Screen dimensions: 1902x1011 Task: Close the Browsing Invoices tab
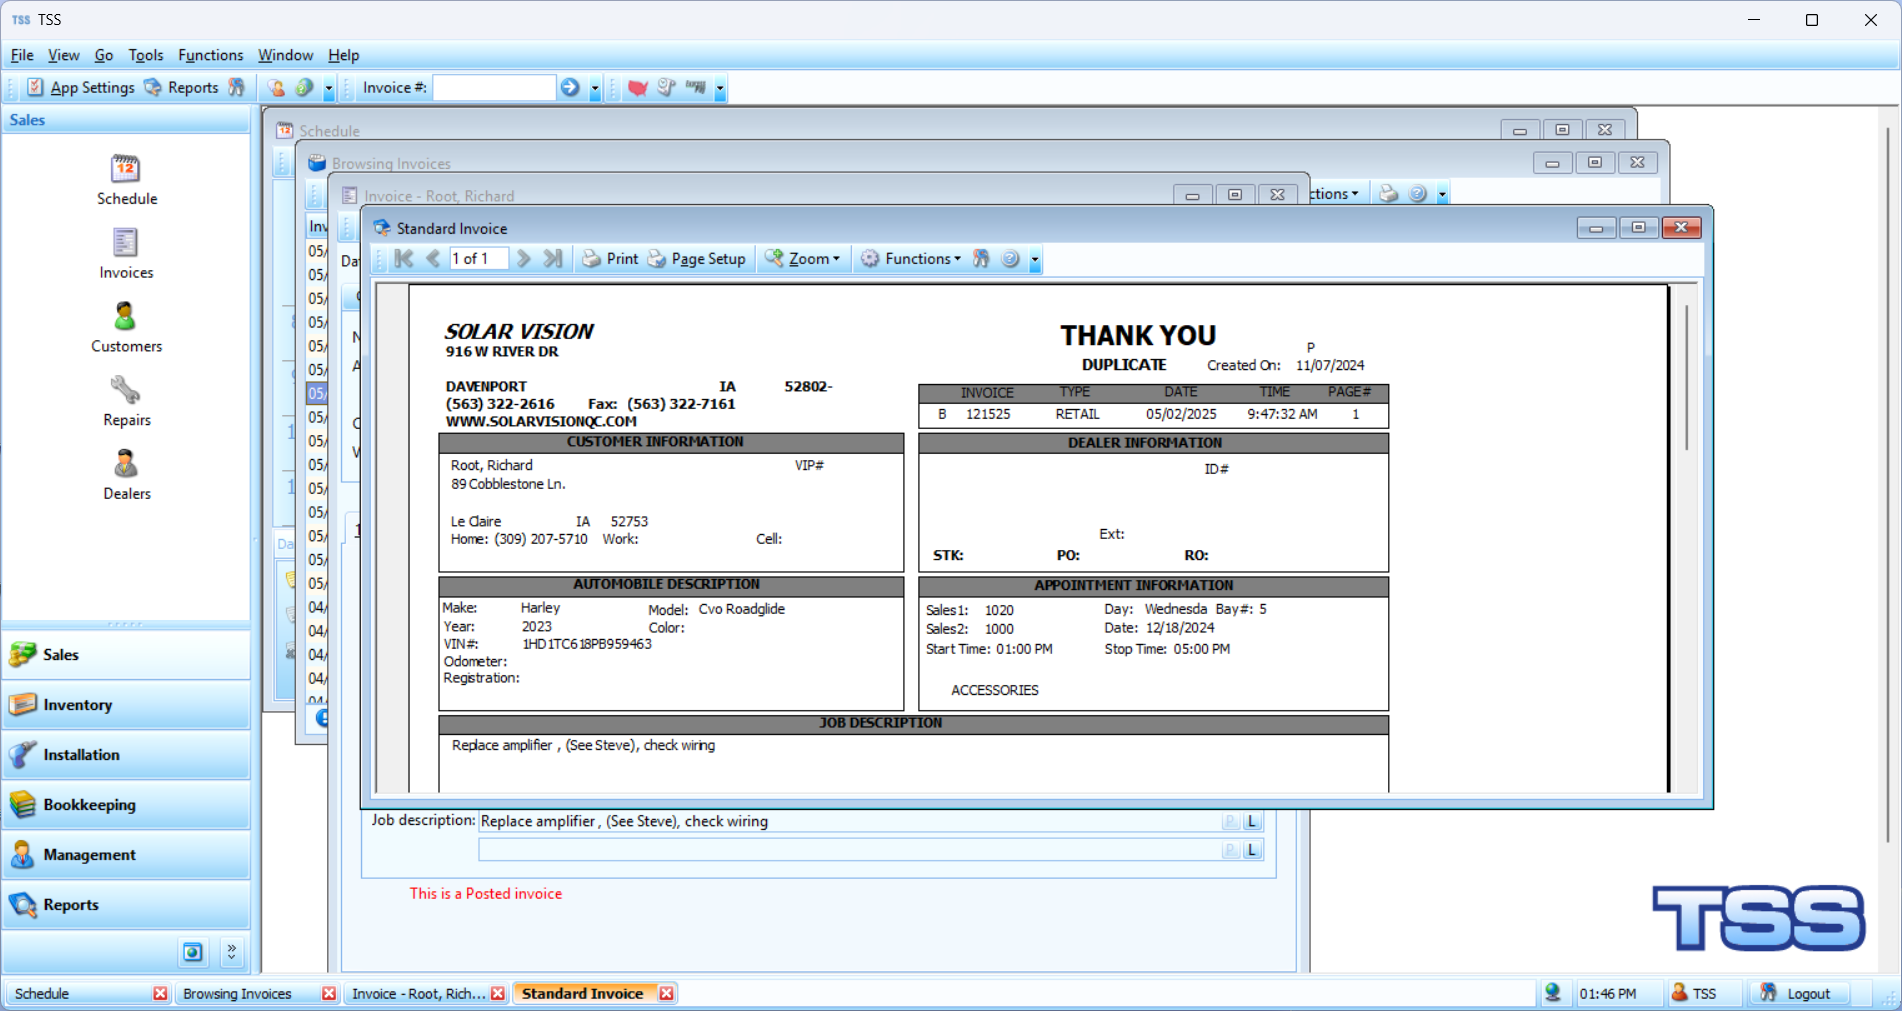329,993
